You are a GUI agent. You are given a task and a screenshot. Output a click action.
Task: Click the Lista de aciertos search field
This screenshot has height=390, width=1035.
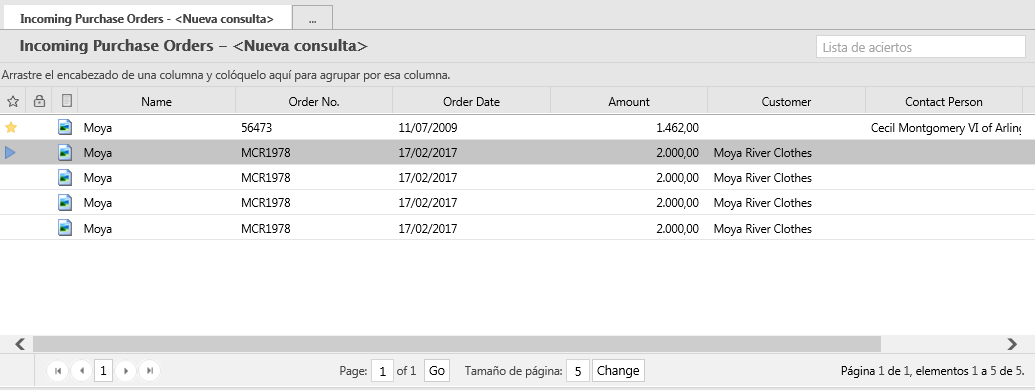coord(920,47)
